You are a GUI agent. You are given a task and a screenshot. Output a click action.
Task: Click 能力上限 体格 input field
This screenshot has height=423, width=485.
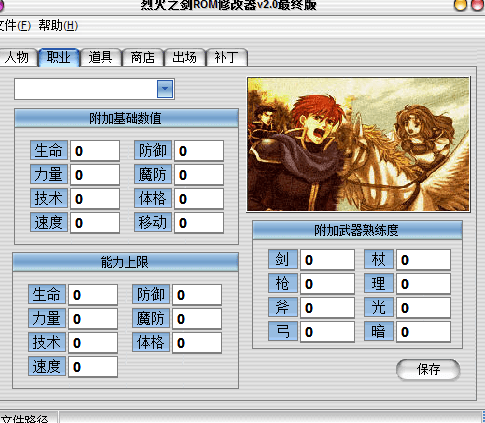pyautogui.click(x=197, y=343)
